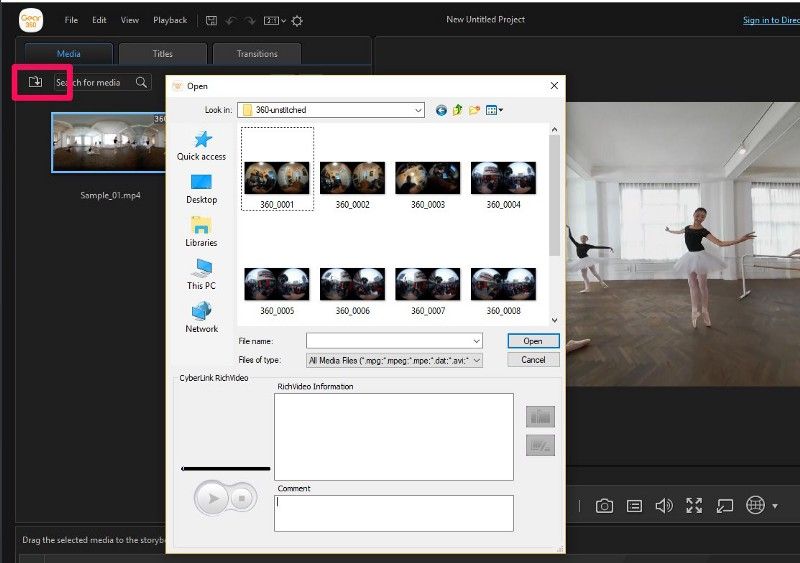Click the undock preview window icon
800x563 pixels.
724,506
